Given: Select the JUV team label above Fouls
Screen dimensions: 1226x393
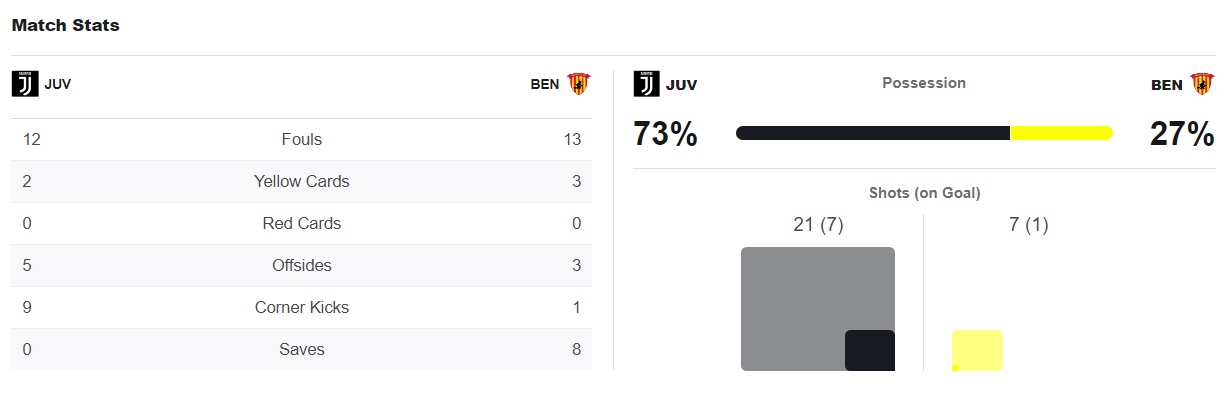Looking at the screenshot, I should pos(58,84).
